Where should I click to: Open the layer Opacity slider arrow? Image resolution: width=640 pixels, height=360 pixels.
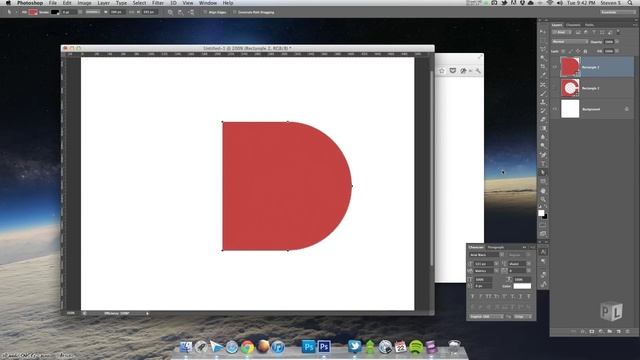[617, 42]
